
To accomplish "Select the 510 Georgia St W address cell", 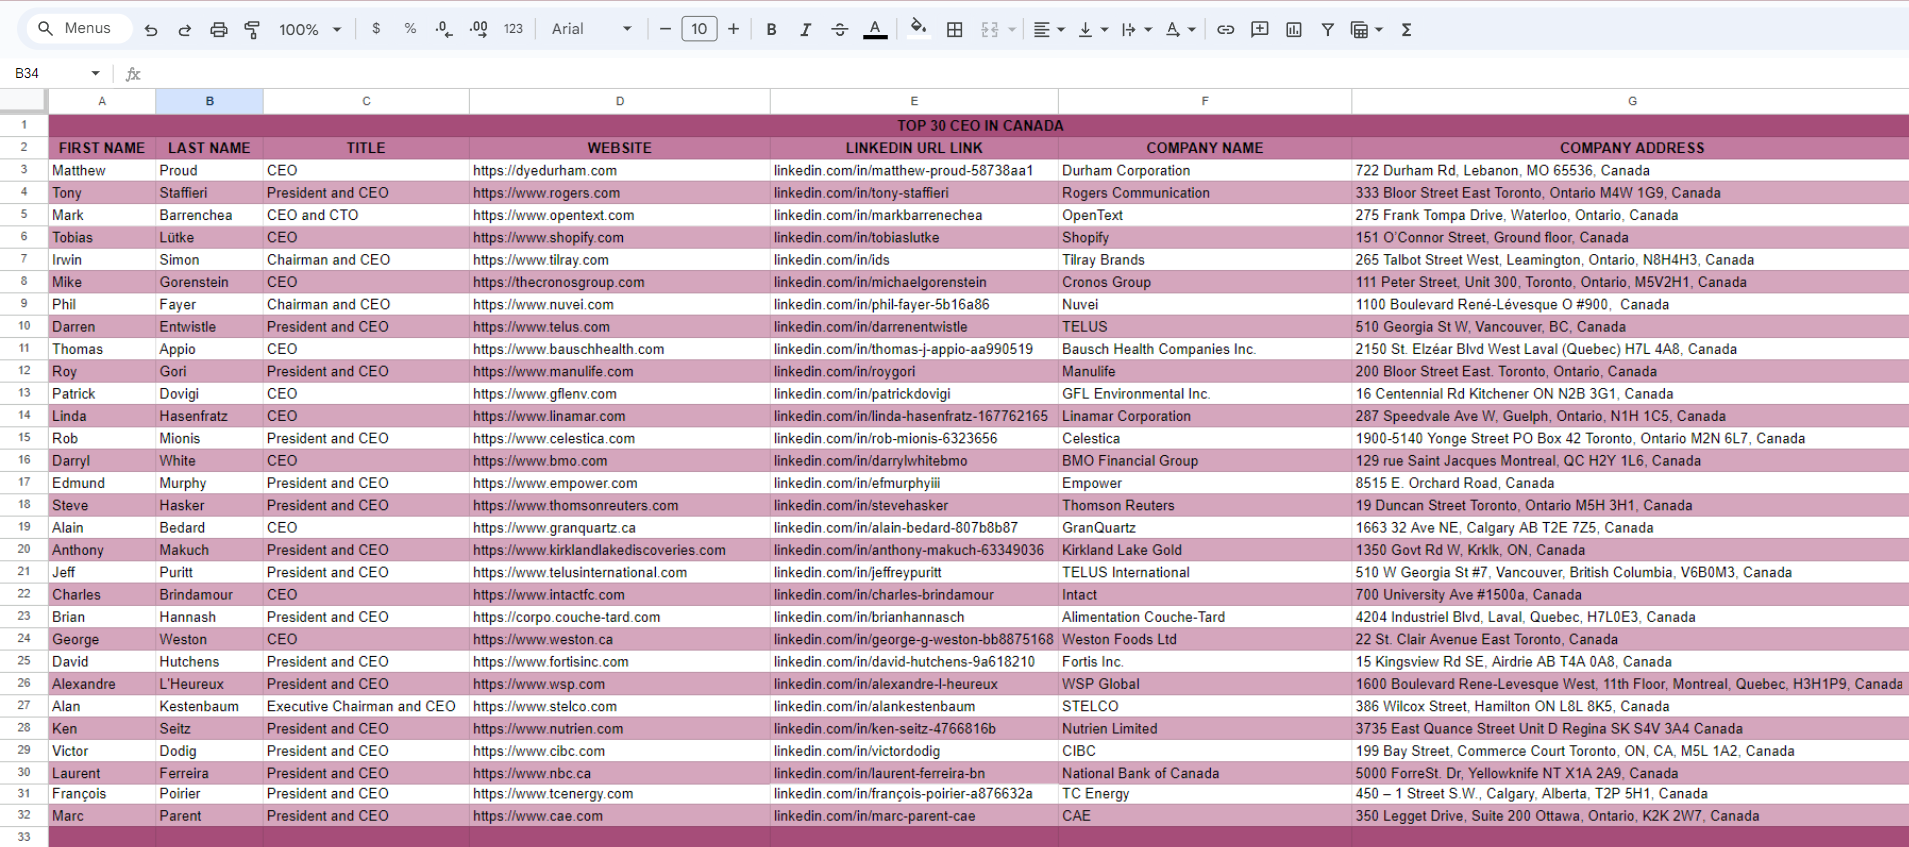I will tap(1632, 327).
